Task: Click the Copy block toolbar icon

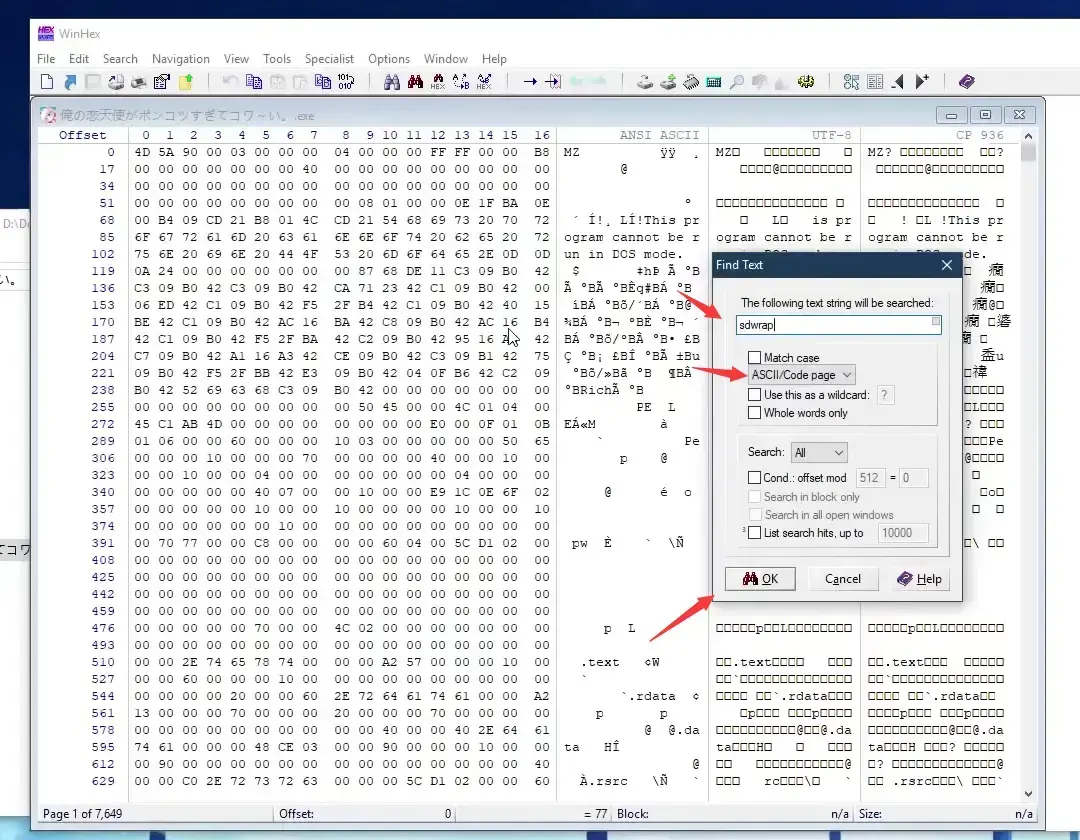Action: [253, 82]
